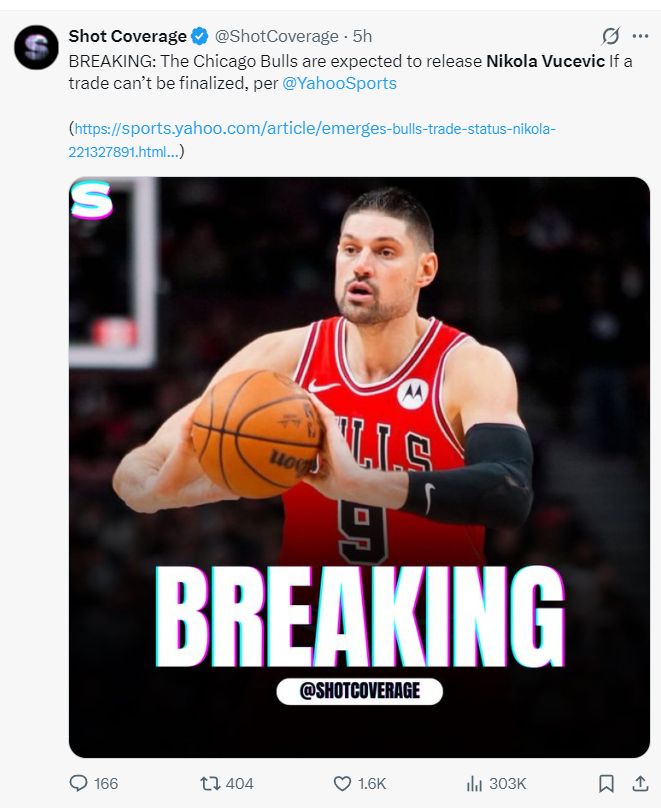Click the Grok icon on the tweet
The image size is (661, 808).
pyautogui.click(x=611, y=36)
